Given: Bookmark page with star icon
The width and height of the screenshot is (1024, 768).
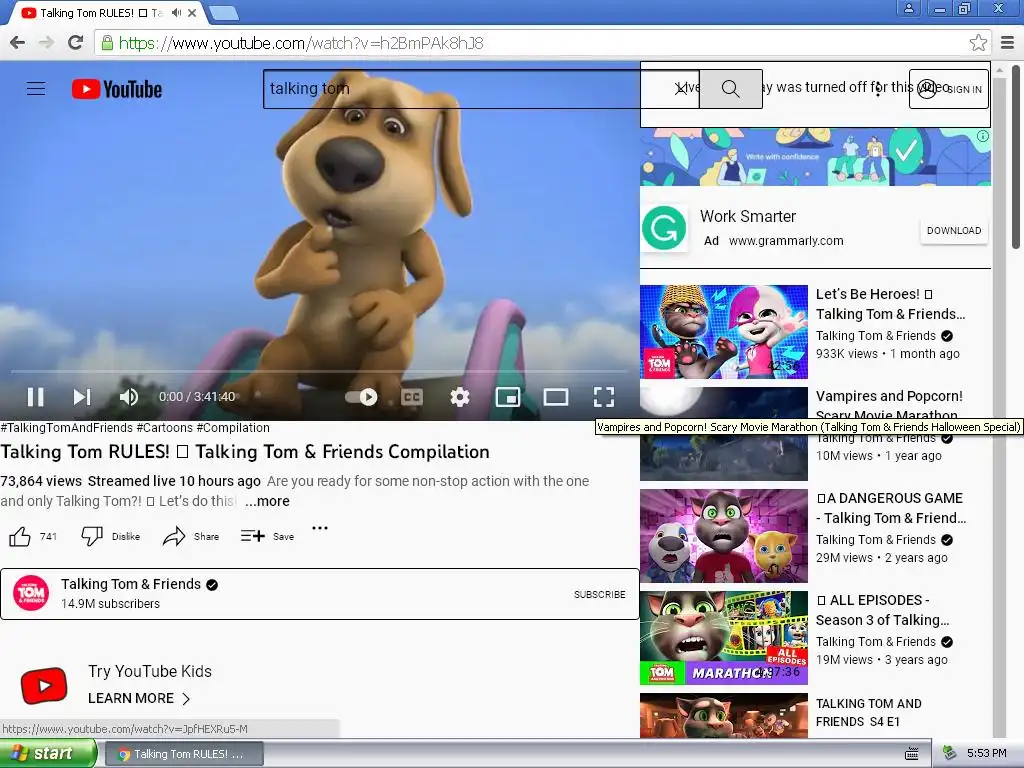Looking at the screenshot, I should 978,42.
